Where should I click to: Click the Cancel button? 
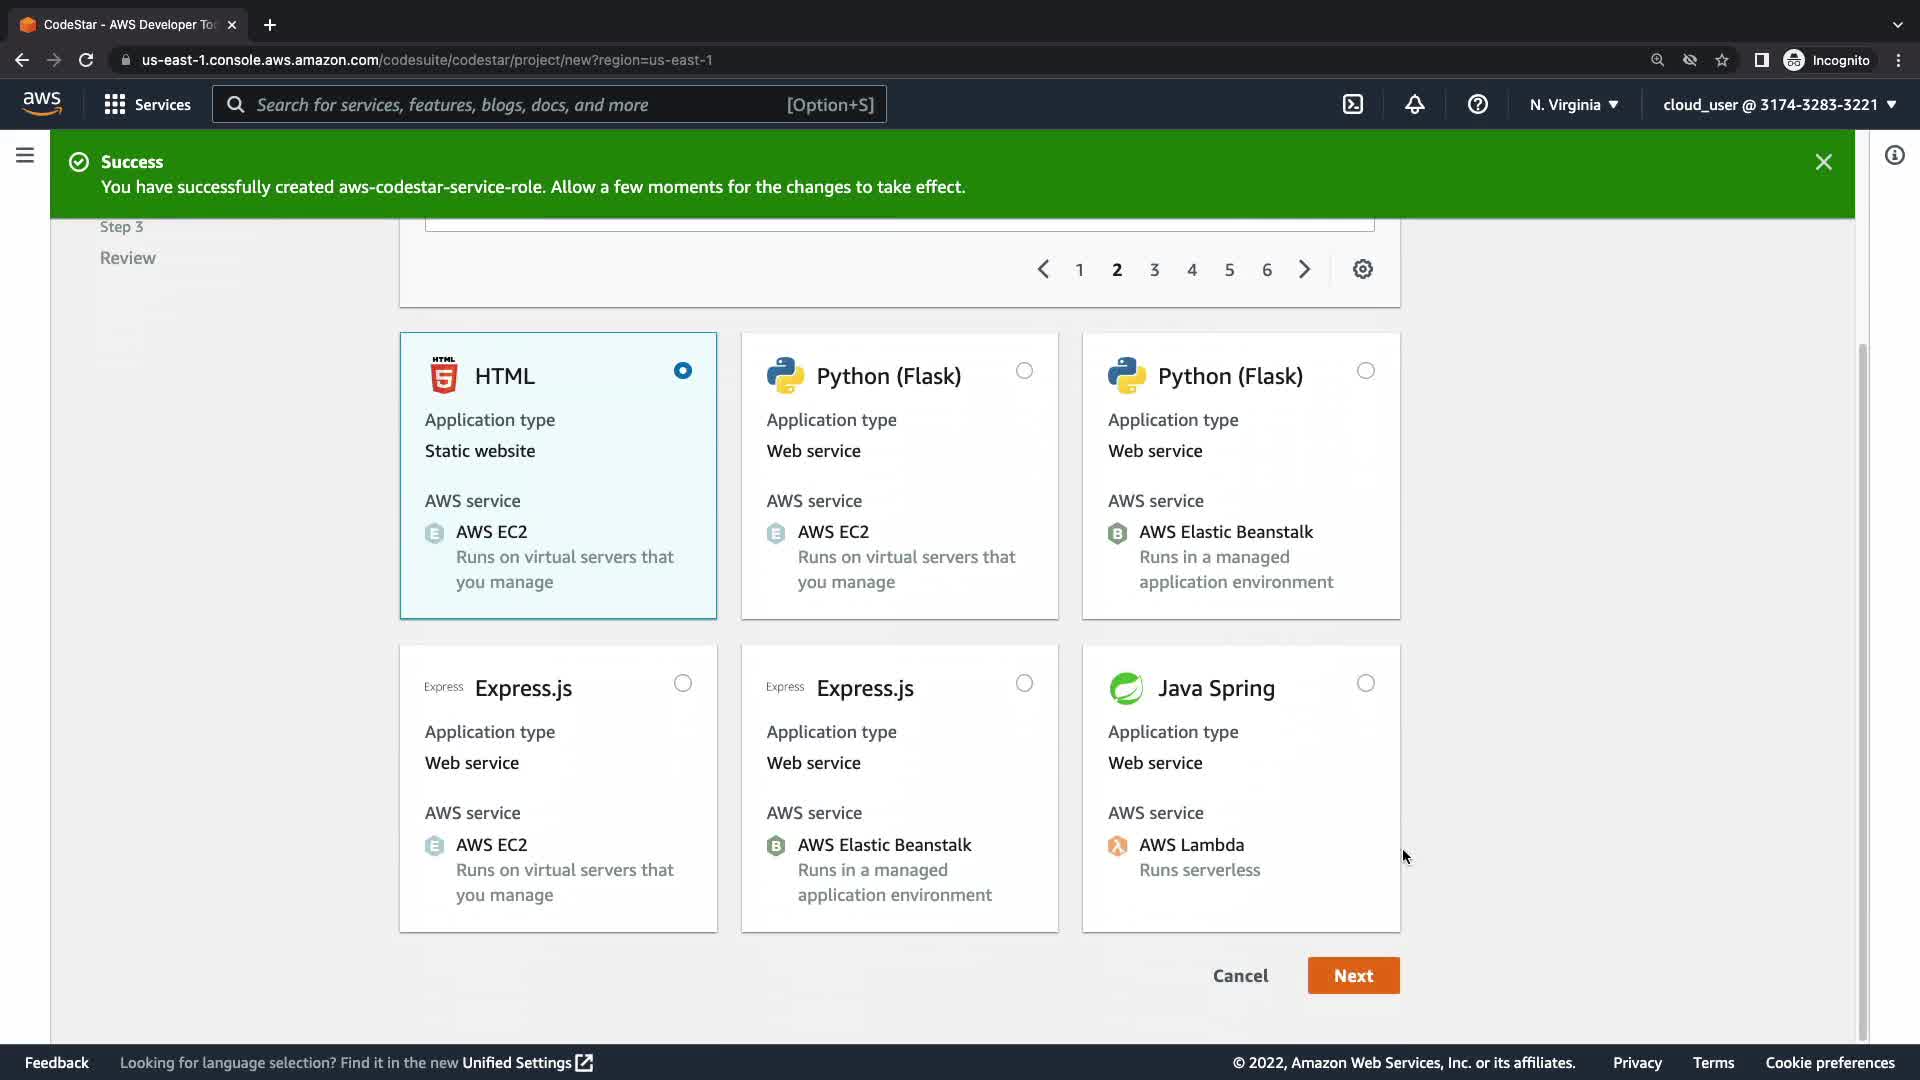pyautogui.click(x=1240, y=975)
